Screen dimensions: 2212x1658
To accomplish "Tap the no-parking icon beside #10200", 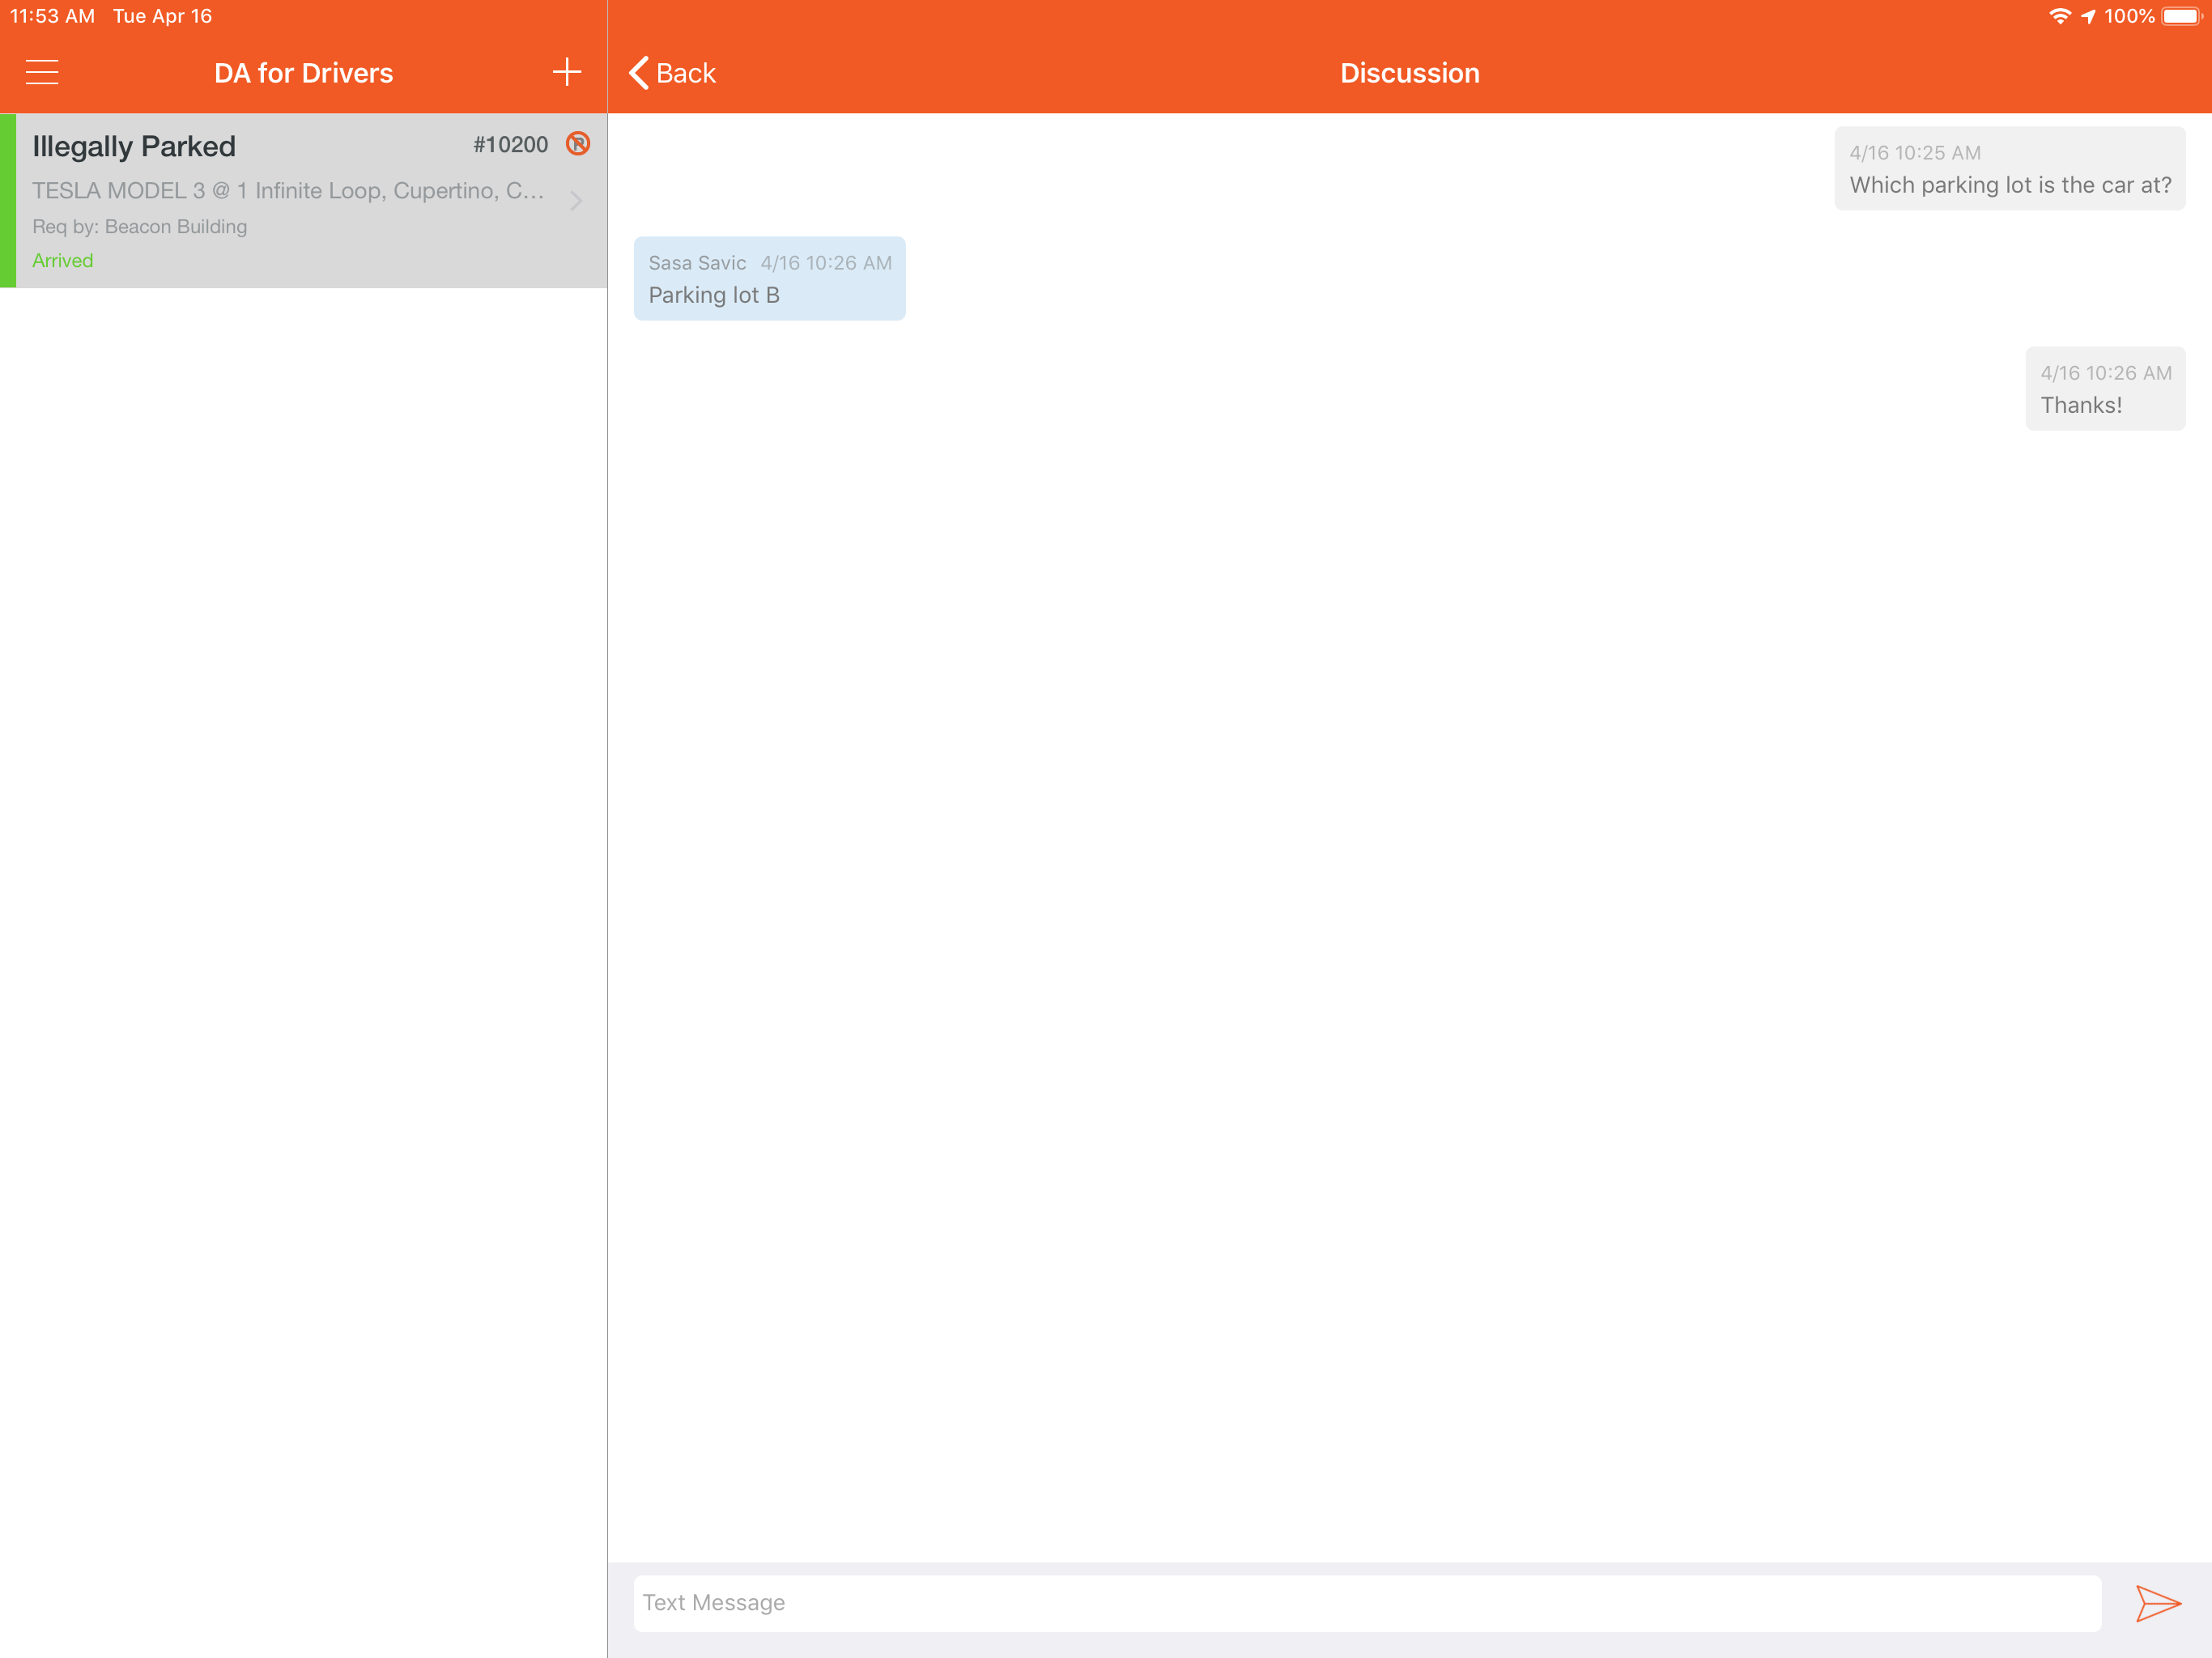I will [578, 144].
